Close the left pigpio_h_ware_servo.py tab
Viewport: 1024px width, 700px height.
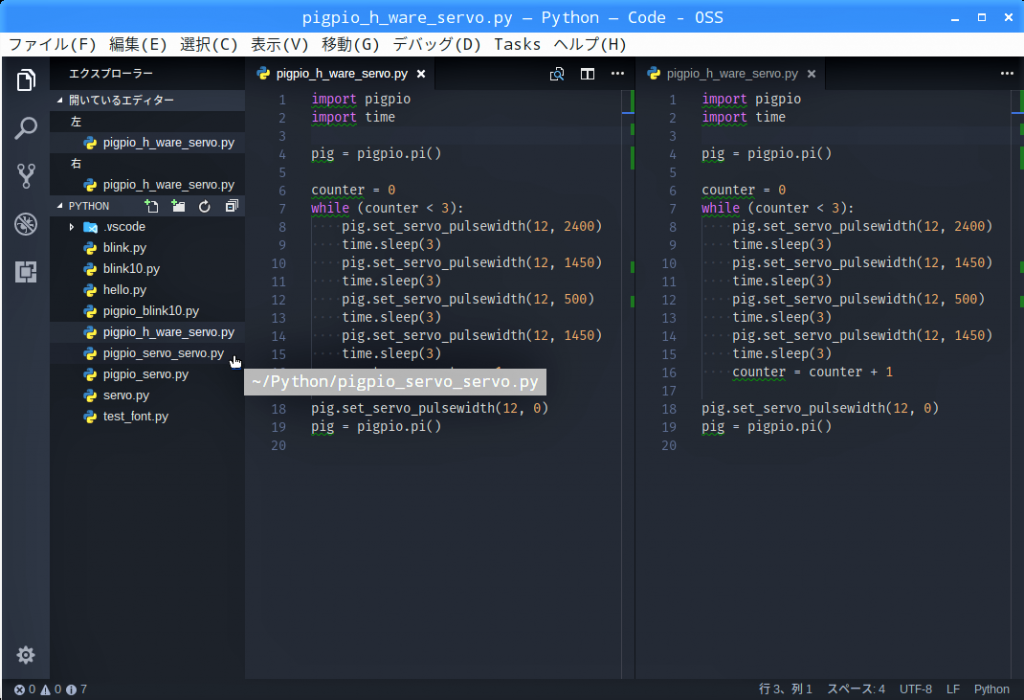pos(421,74)
